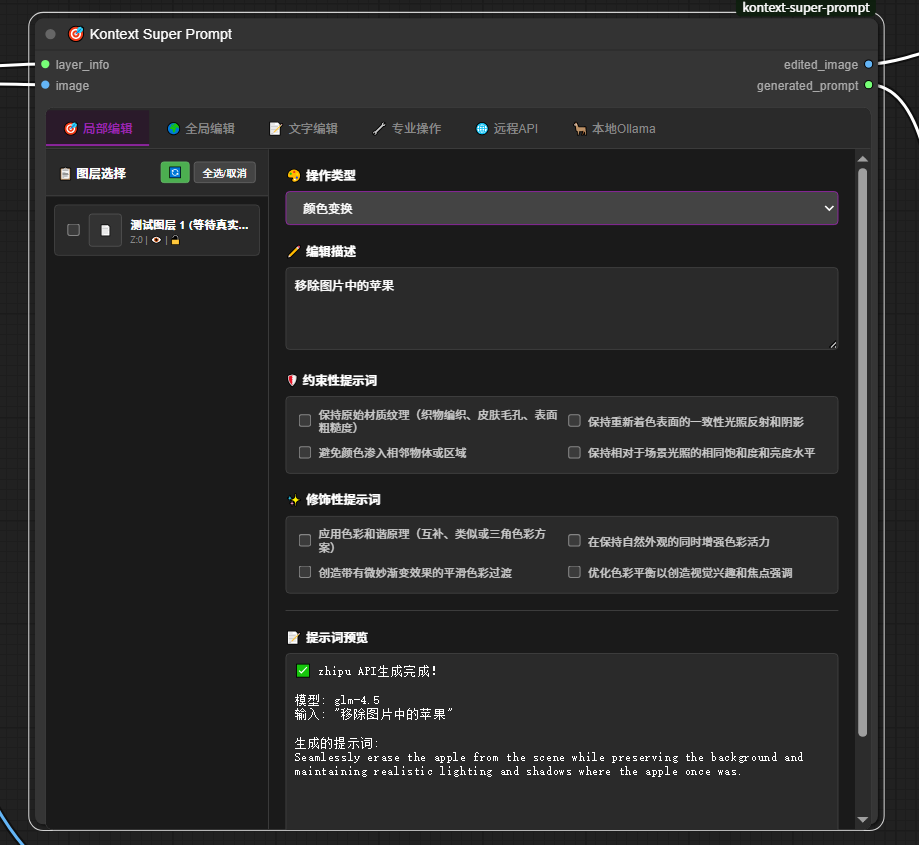Image resolution: width=919 pixels, height=845 pixels.
Task: Enable 保持原始材质纹理 constraint checkbox
Action: 305,421
